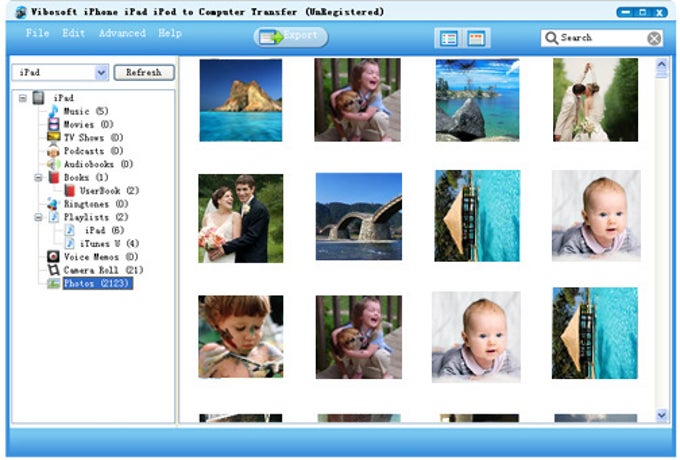680x460 pixels.
Task: Click the Camera Roll icon
Action: (x=53, y=270)
